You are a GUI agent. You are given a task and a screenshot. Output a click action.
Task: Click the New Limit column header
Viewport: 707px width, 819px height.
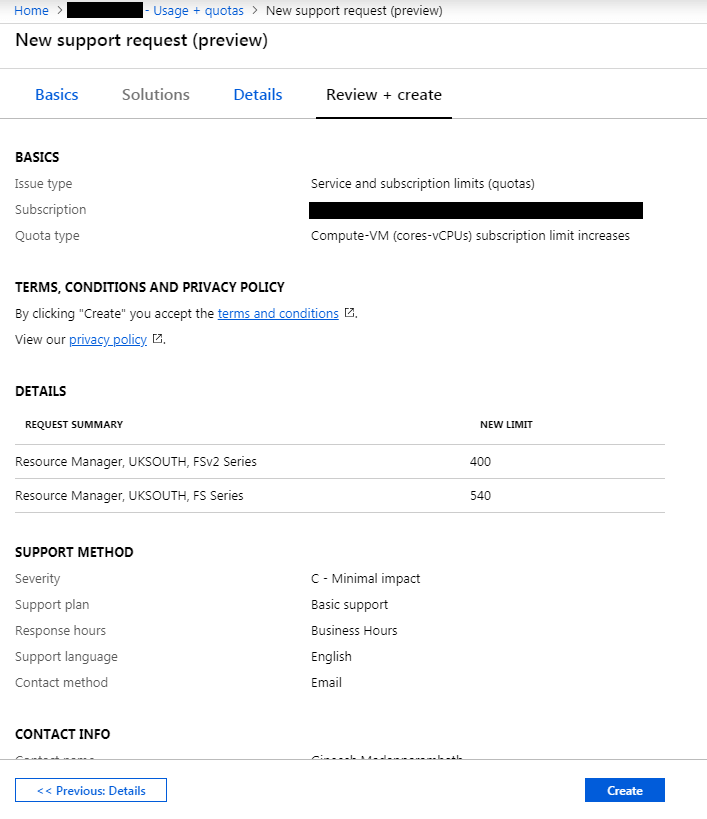(506, 425)
